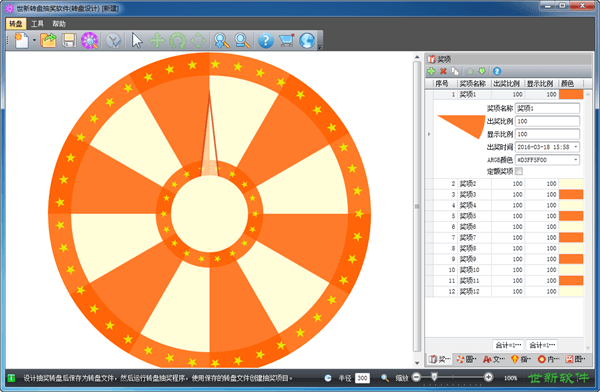Image resolution: width=600 pixels, height=392 pixels.
Task: Click orange color swatch of 奖项3
Action: click(571, 194)
